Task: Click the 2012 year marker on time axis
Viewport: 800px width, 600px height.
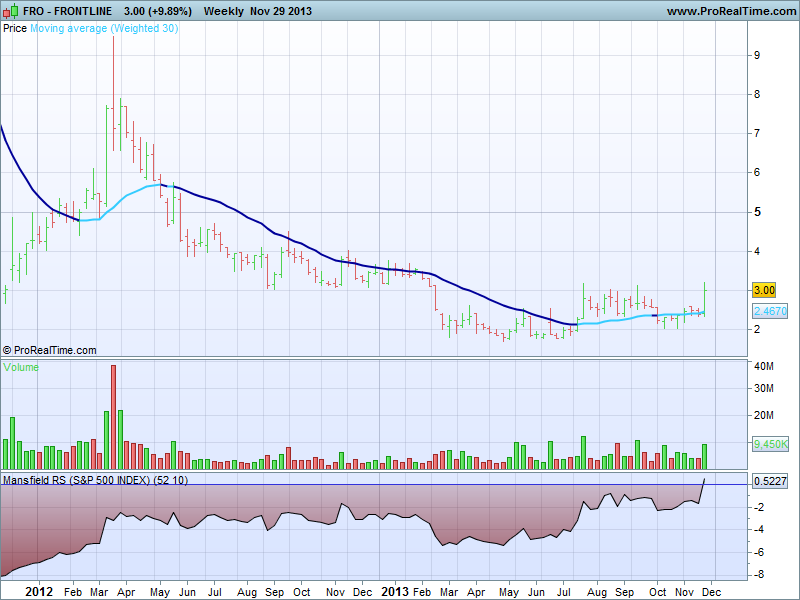Action: tap(38, 591)
